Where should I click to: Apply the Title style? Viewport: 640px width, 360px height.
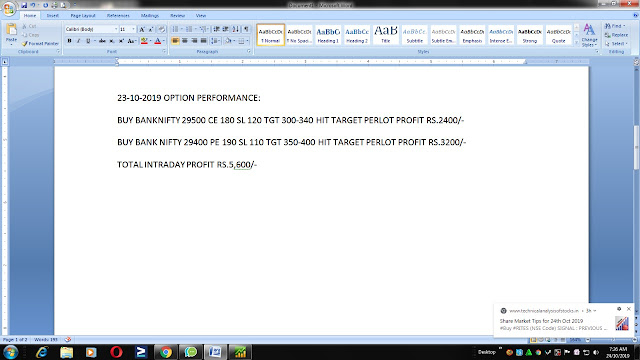tap(386, 35)
